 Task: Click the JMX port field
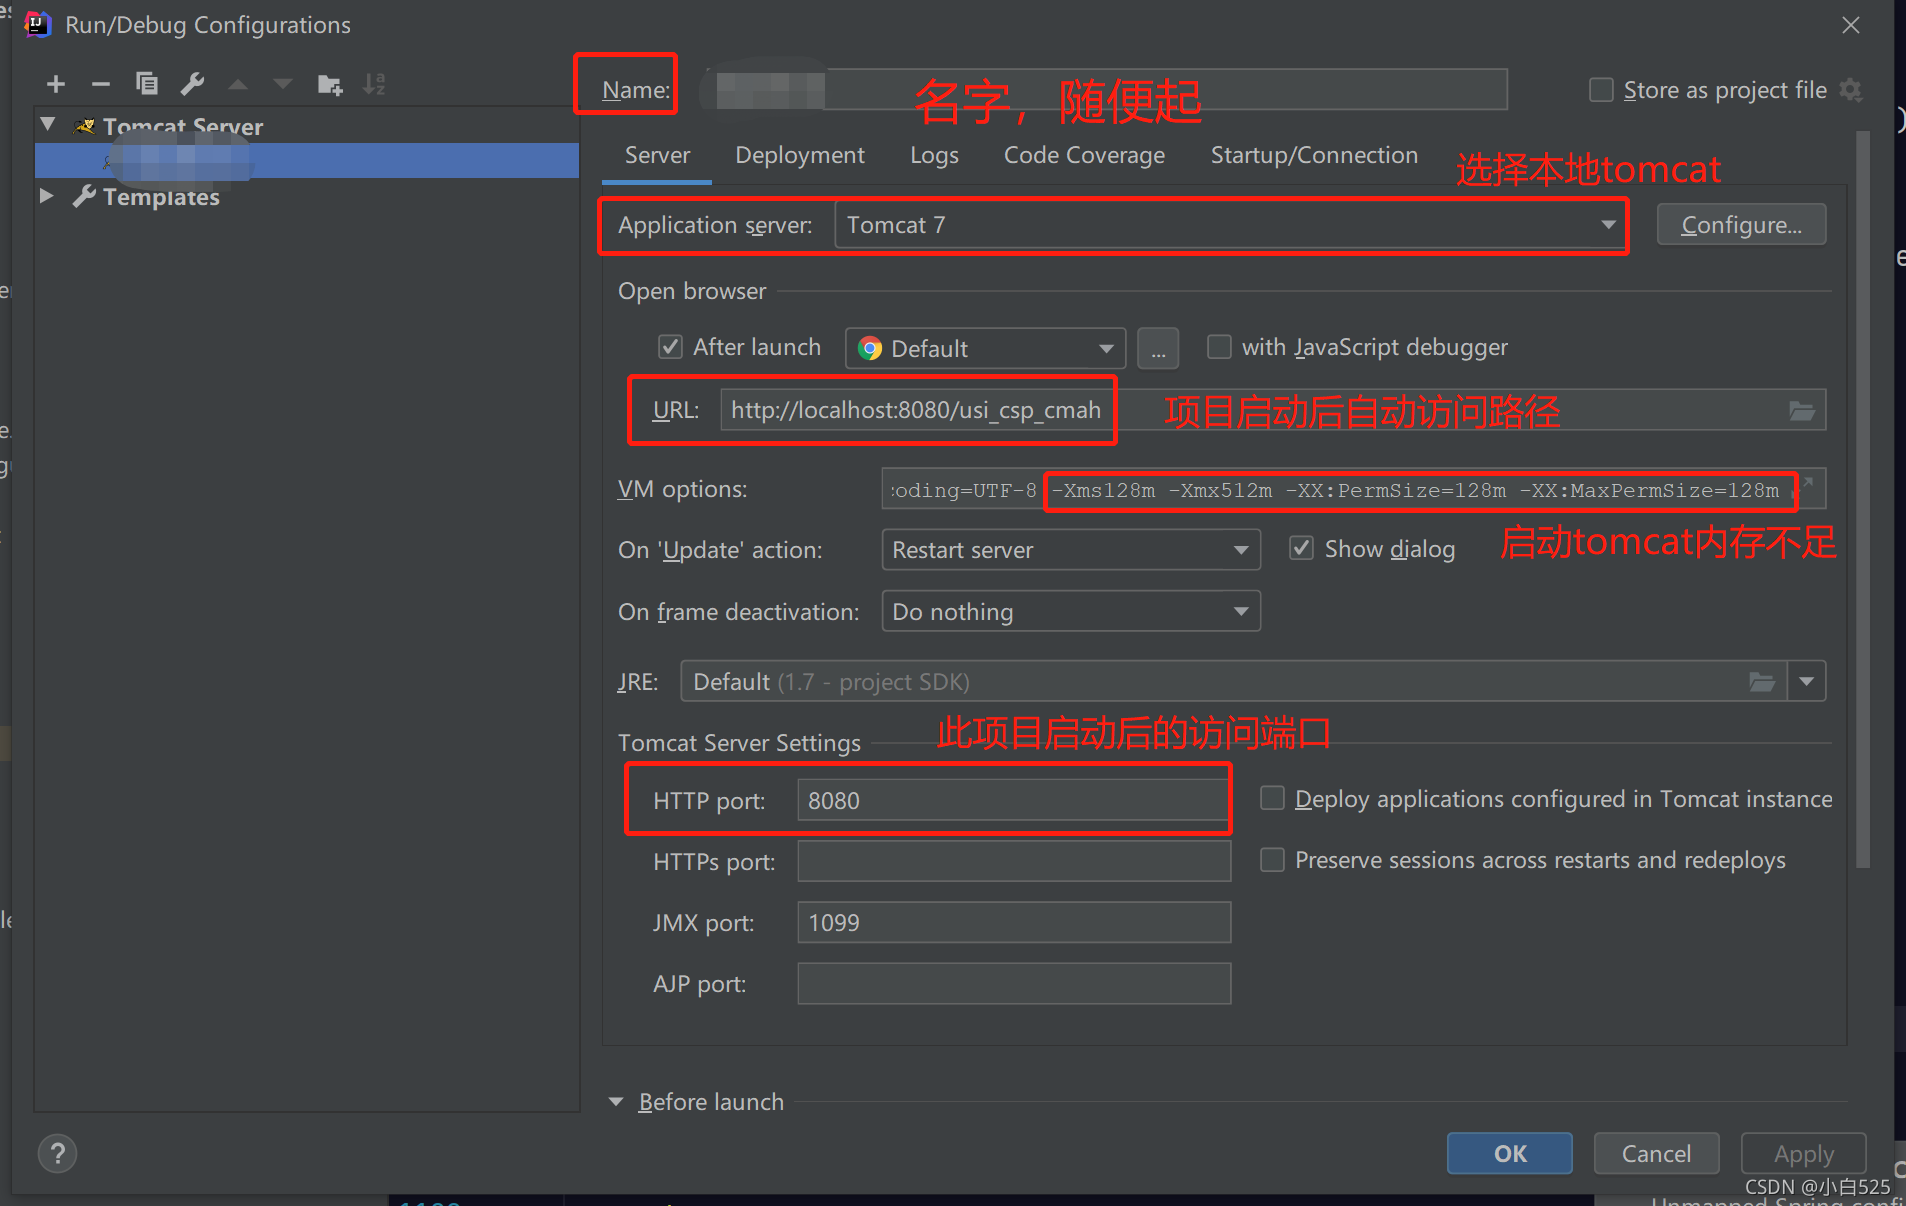coord(1014,922)
